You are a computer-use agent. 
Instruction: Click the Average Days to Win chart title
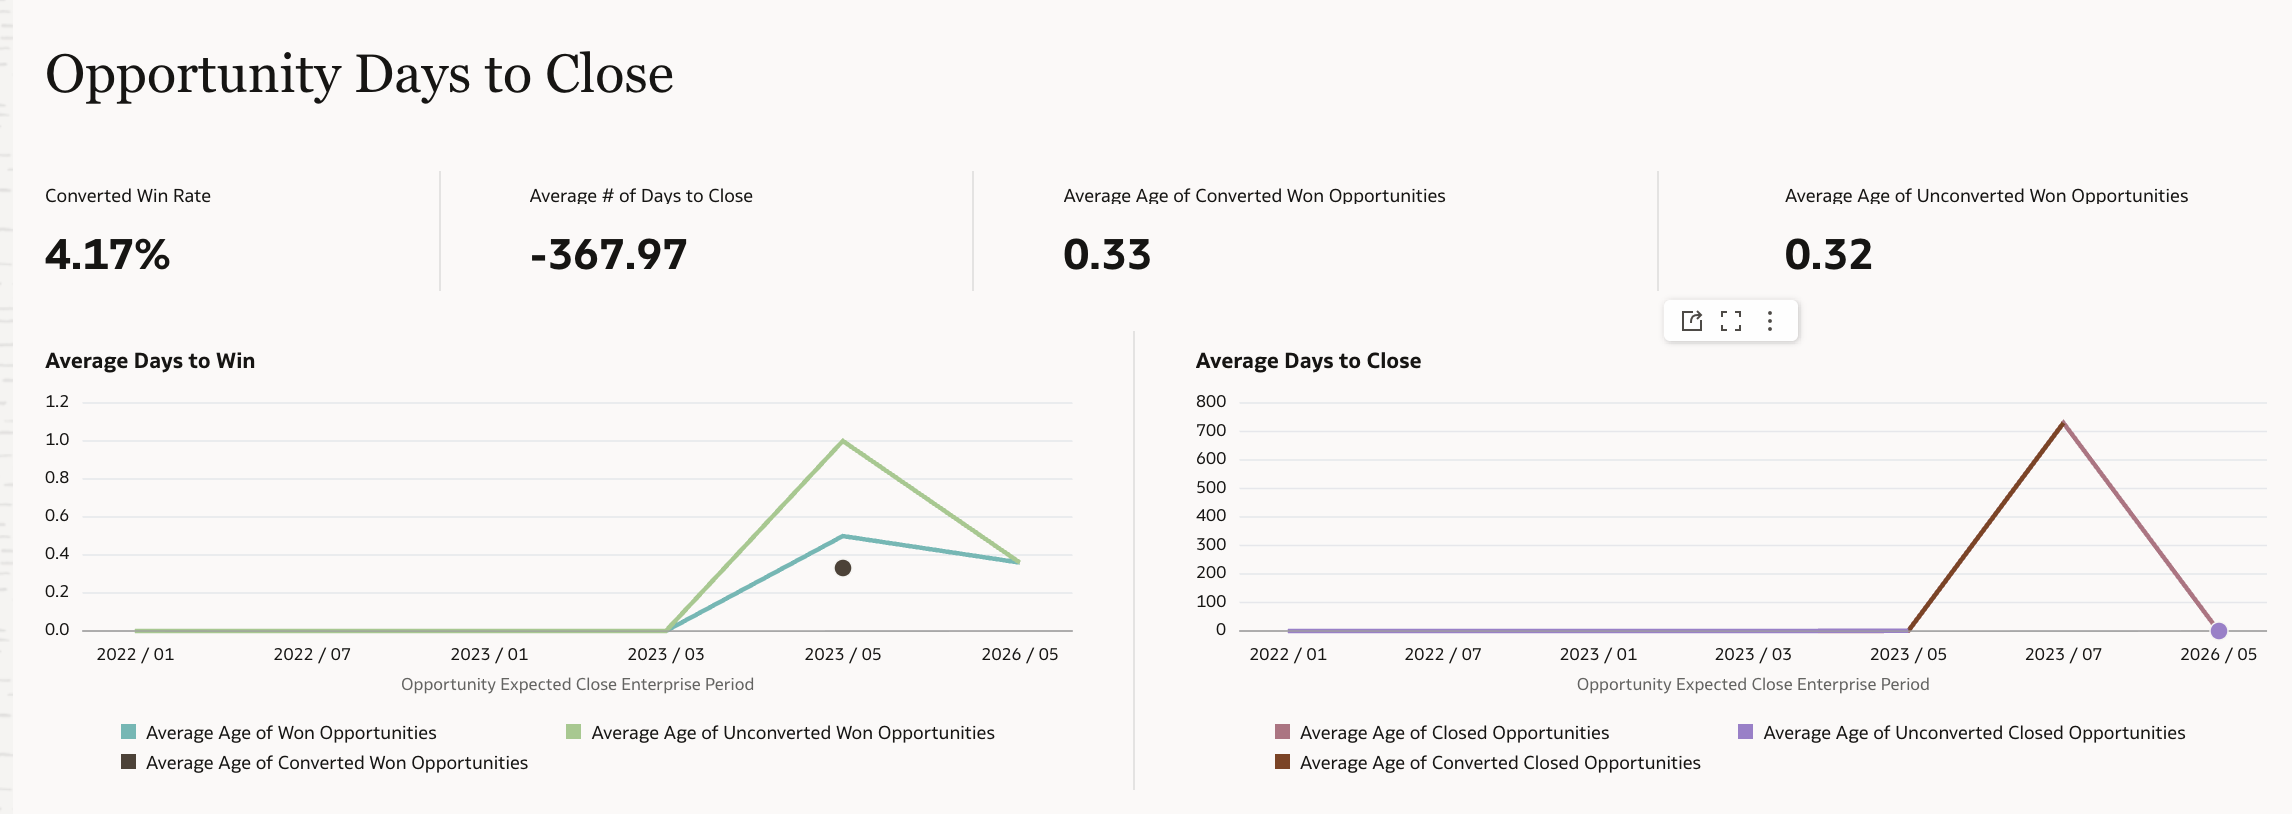coord(150,361)
